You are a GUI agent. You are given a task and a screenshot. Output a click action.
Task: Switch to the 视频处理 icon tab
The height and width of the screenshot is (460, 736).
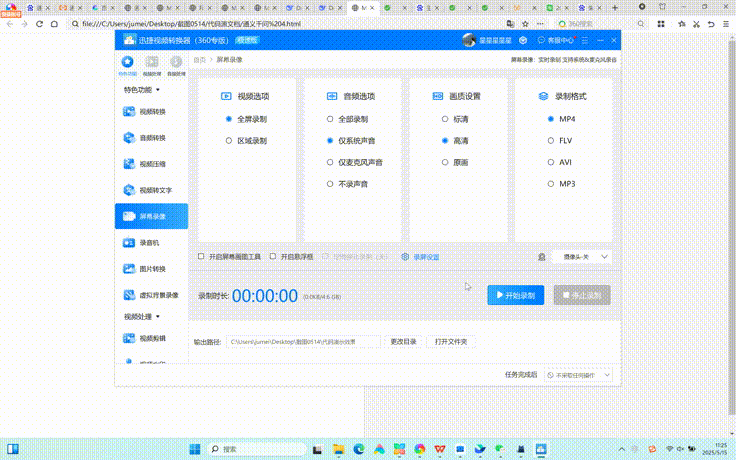point(152,65)
